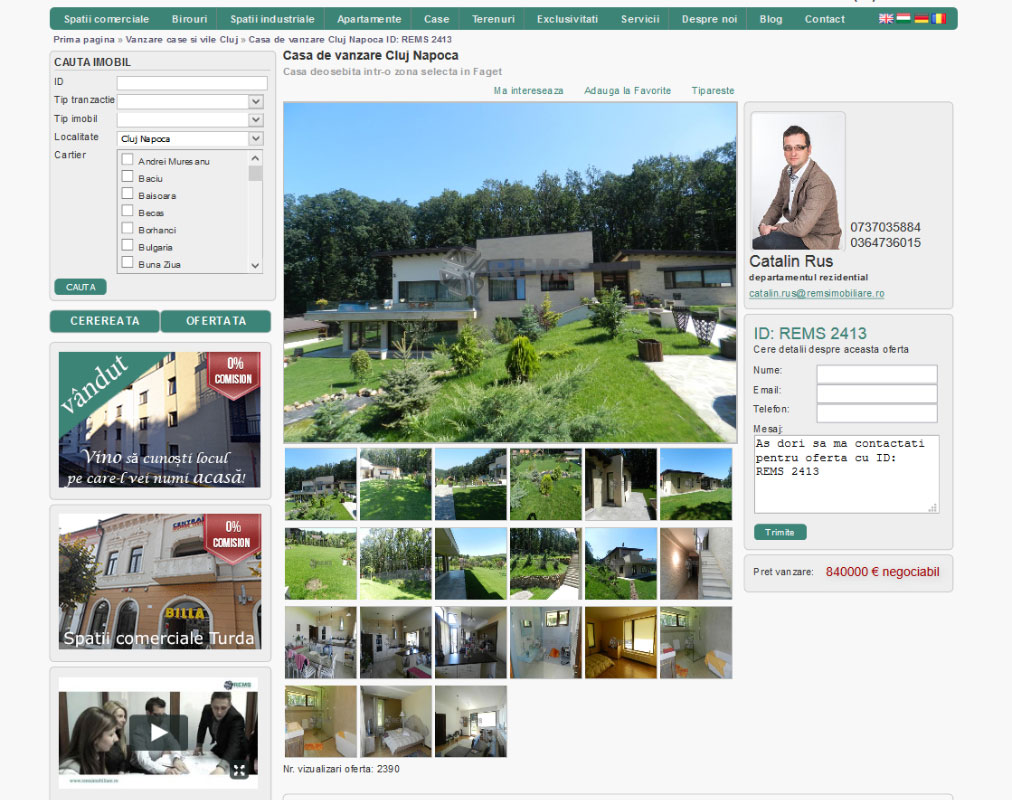Choose the Romanian flag icon
Image resolution: width=1012 pixels, height=800 pixels.
click(938, 19)
